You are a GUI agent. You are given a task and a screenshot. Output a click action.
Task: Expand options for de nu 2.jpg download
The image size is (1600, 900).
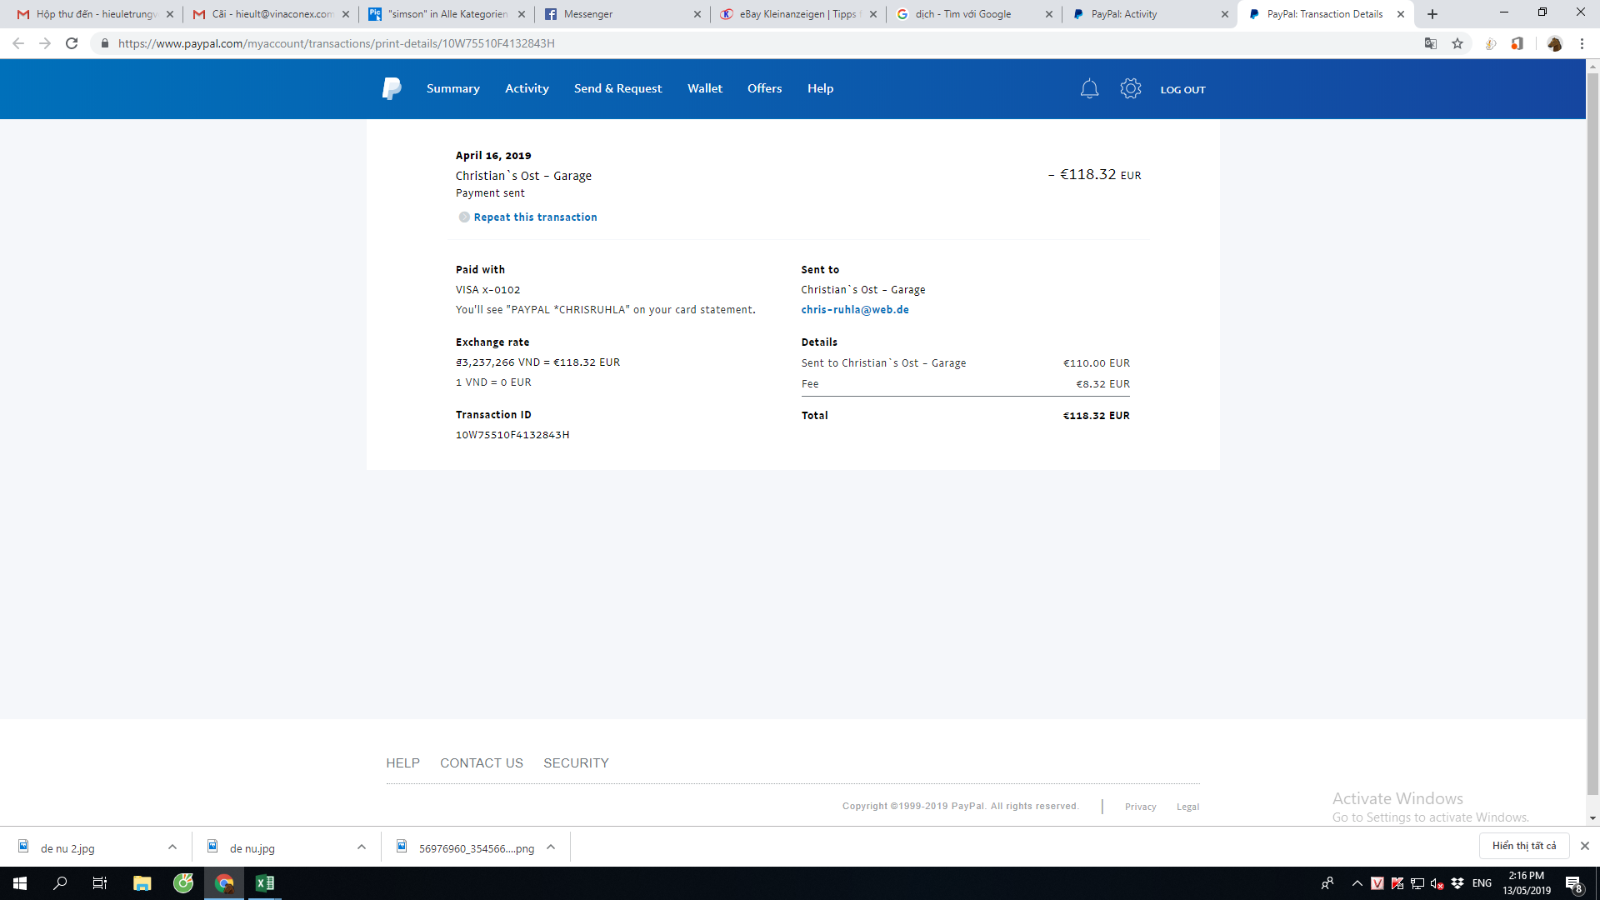point(172,847)
